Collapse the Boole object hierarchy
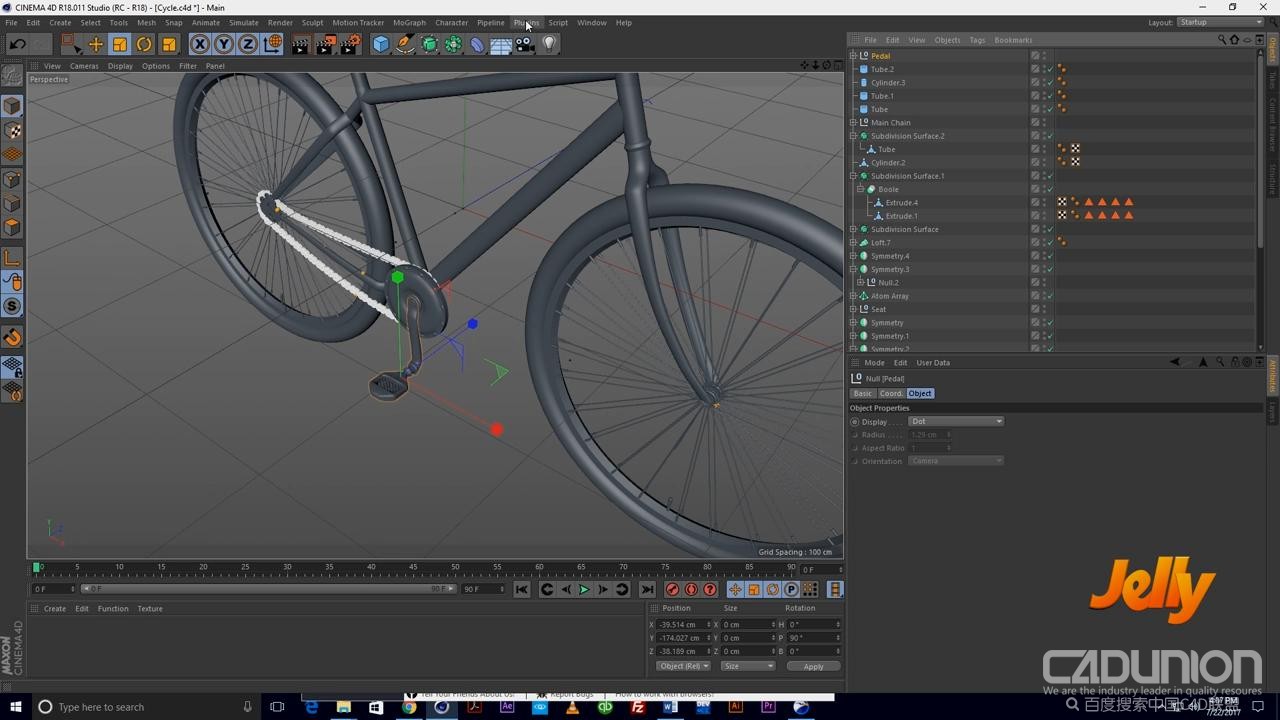This screenshot has width=1280, height=720. (x=860, y=189)
